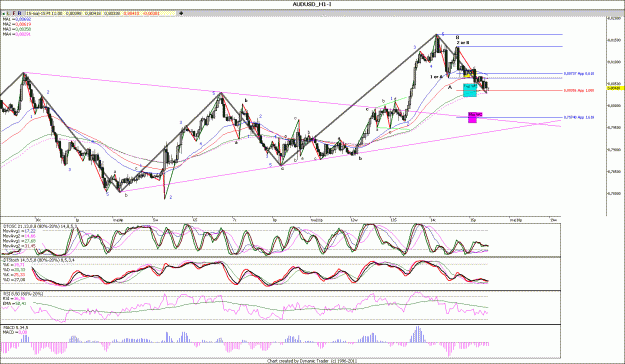
Task: Click the black diamond marker in header bar
Action: pyautogui.click(x=181, y=13)
